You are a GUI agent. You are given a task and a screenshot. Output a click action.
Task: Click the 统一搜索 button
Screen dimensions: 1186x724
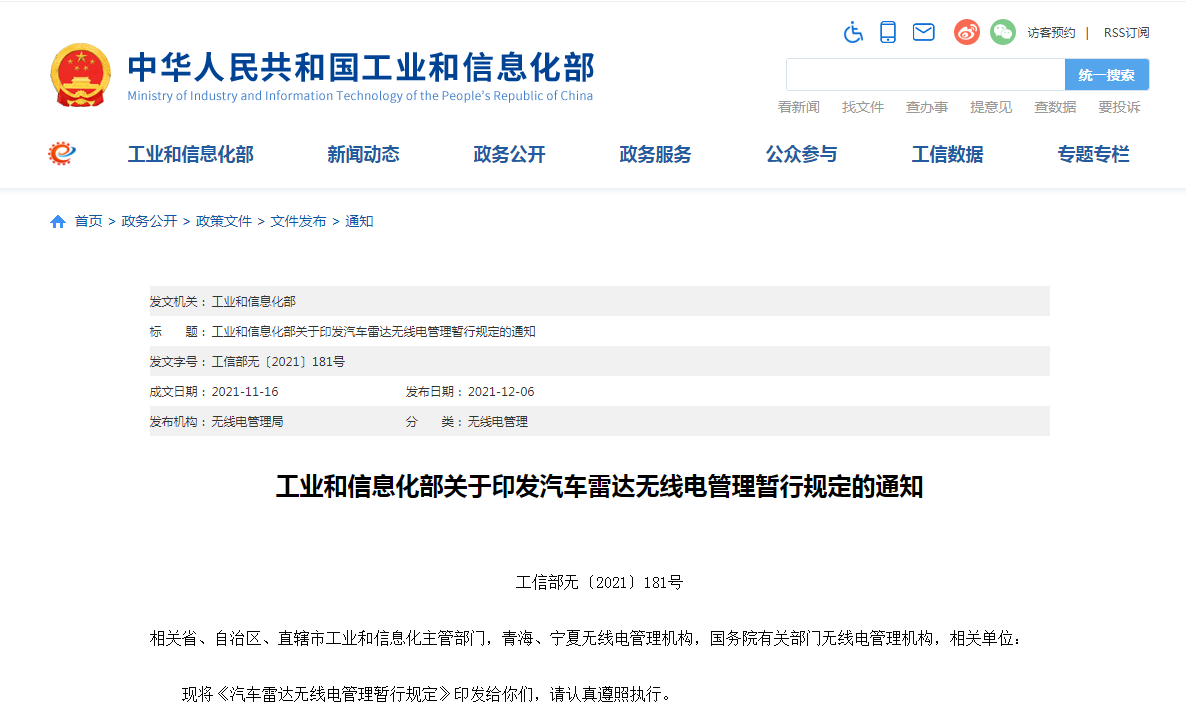coord(1107,75)
